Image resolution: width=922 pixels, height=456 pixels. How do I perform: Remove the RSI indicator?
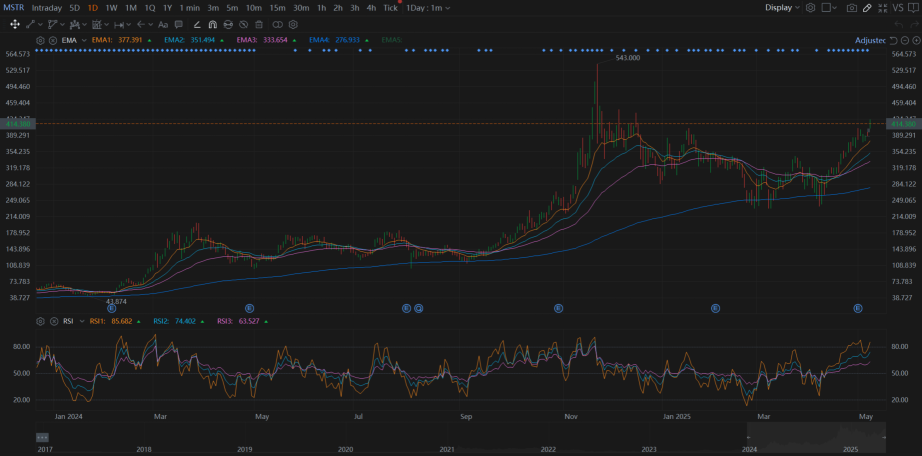pyautogui.click(x=52, y=321)
